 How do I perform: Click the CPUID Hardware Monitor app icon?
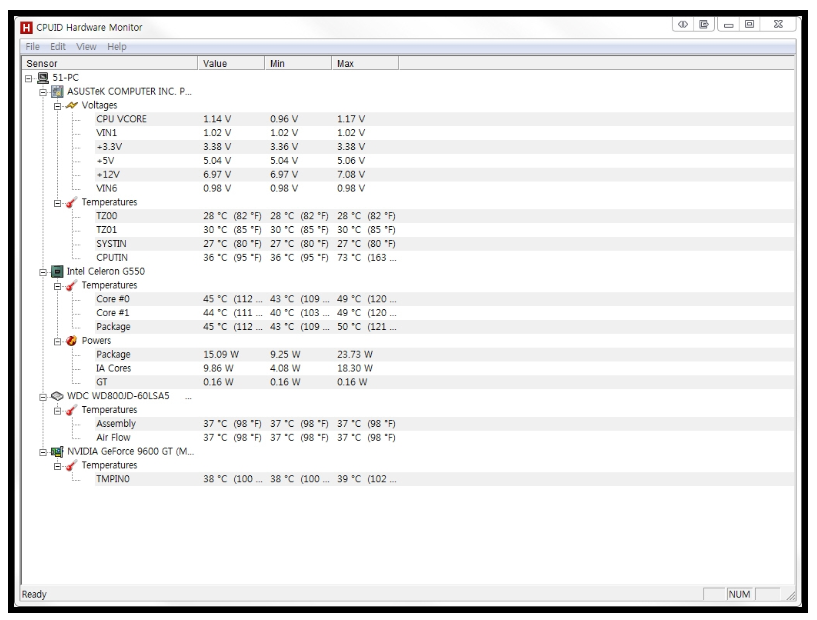coord(26,27)
